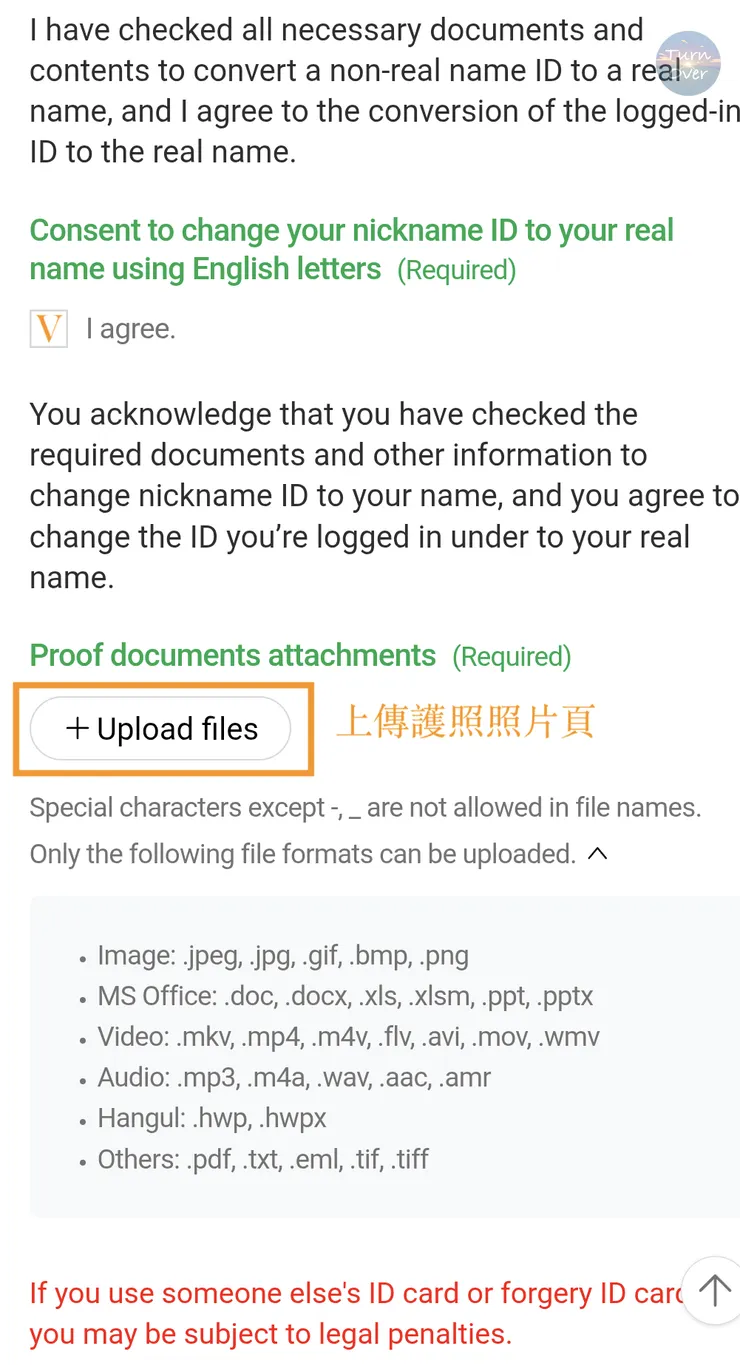Click the "I agree." label text
This screenshot has width=740, height=1365.
tap(131, 329)
